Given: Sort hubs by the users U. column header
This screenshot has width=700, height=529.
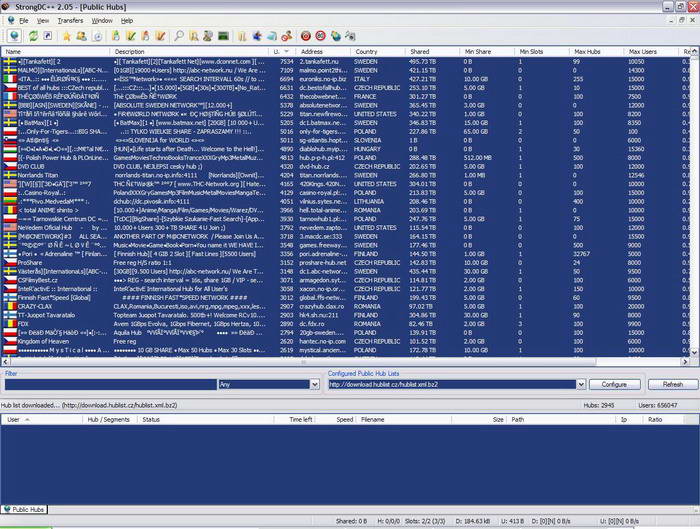Looking at the screenshot, I should 281,52.
